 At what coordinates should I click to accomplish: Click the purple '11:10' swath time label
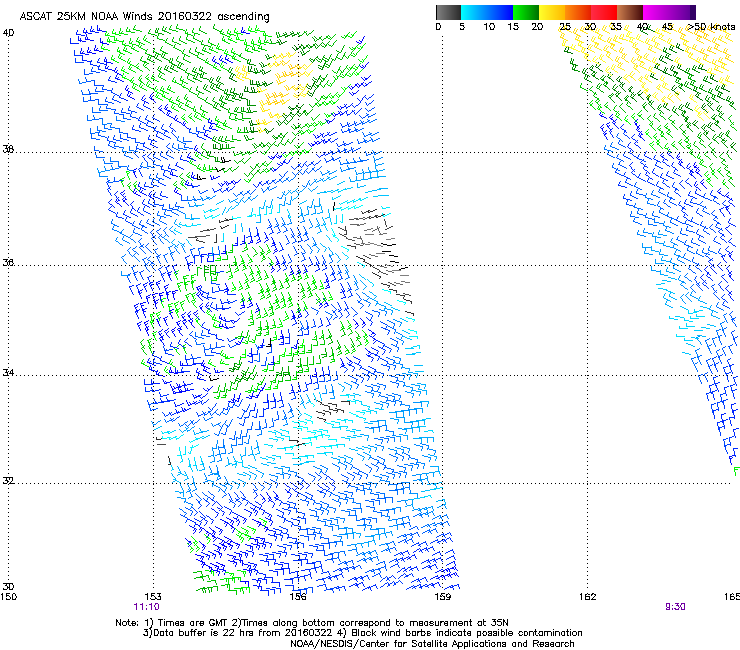(146, 607)
